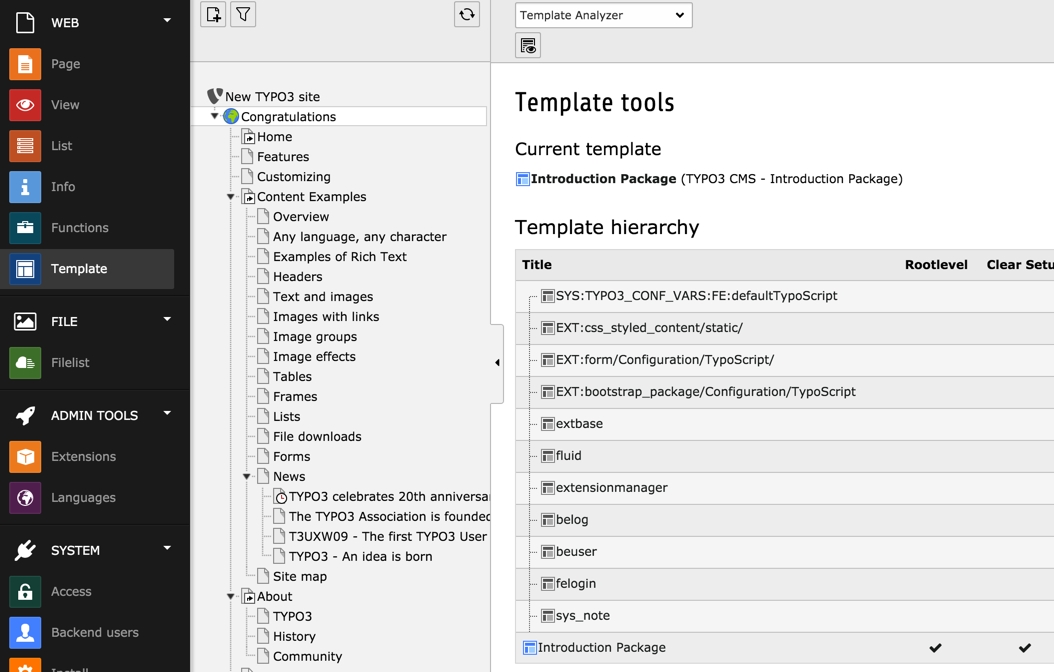Open the Template Analyzer dropdown
Viewport: 1054px width, 672px height.
coord(603,15)
